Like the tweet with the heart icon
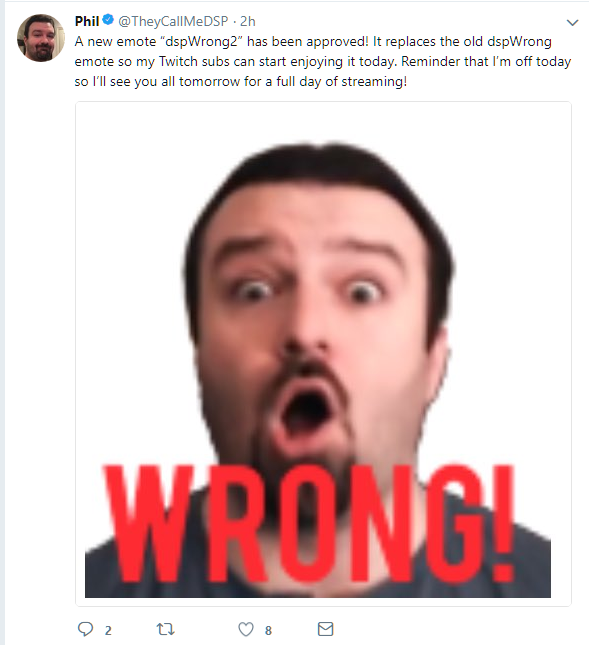The width and height of the screenshot is (589, 645). click(x=246, y=629)
